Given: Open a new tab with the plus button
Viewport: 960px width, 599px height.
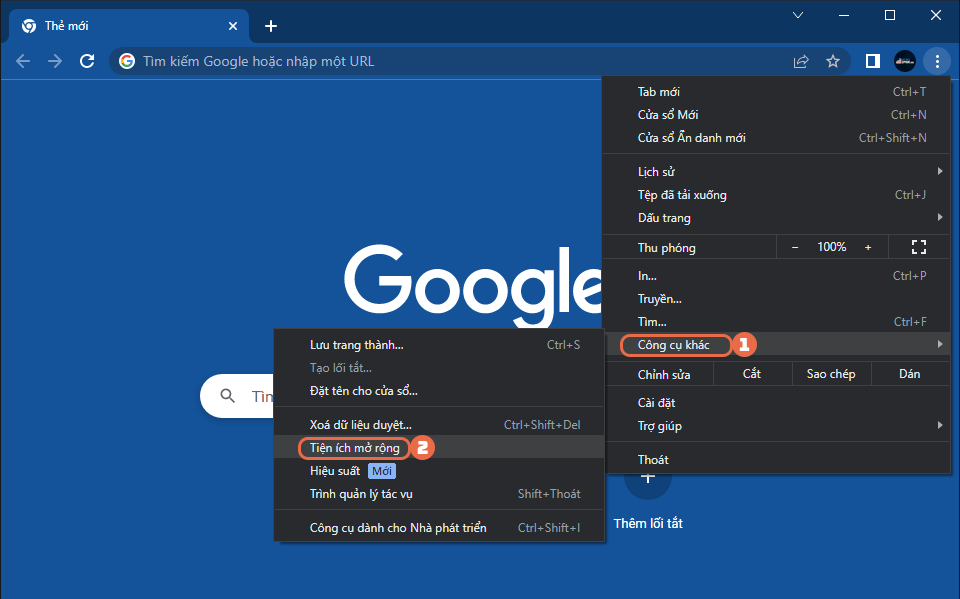Looking at the screenshot, I should 271,26.
